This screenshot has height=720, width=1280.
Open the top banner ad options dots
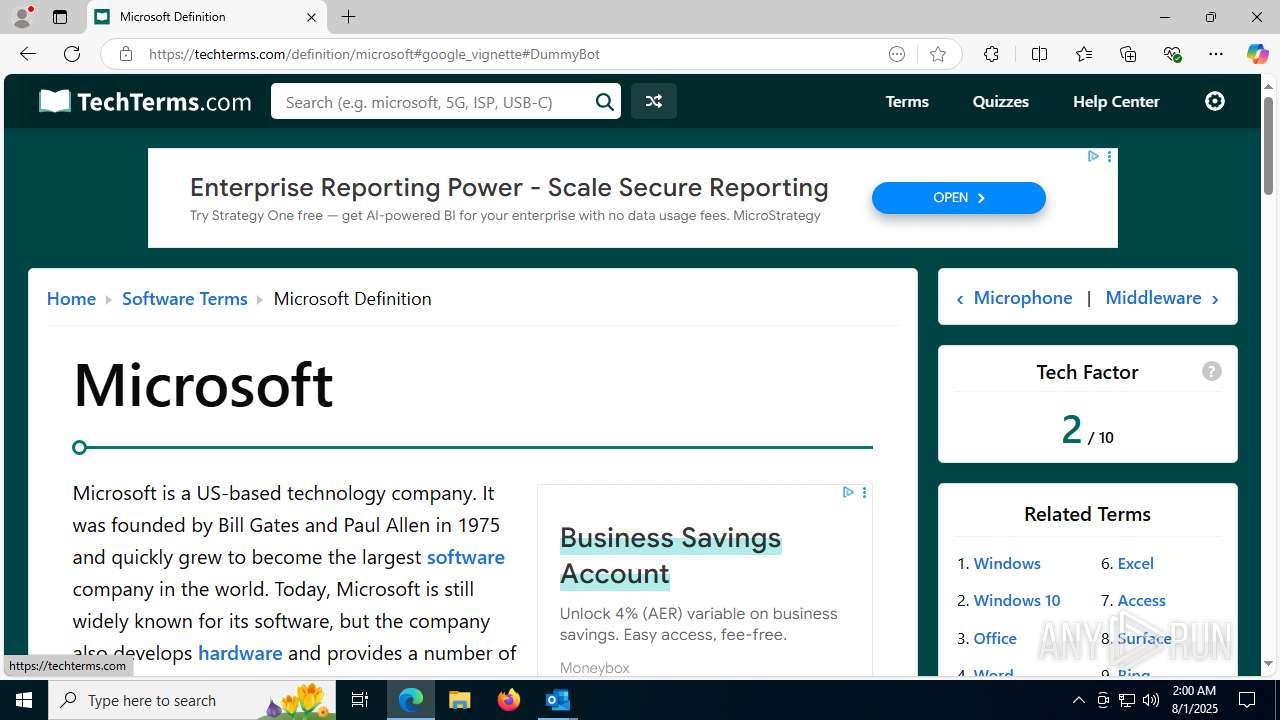1109,156
